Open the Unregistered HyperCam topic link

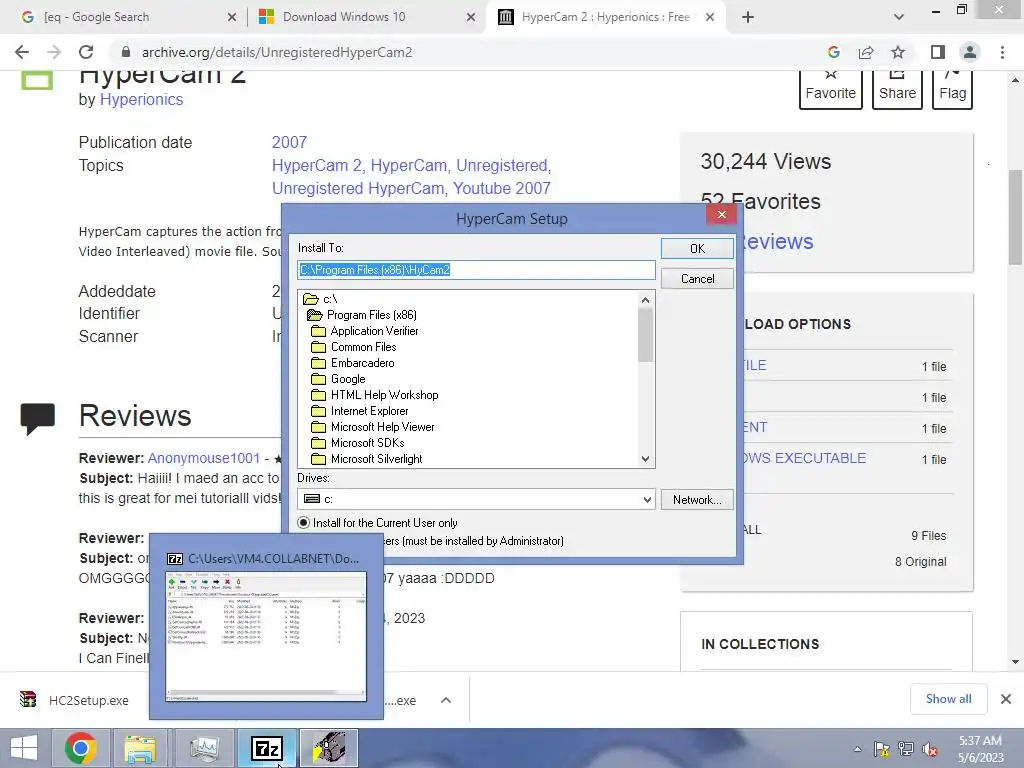pos(357,188)
